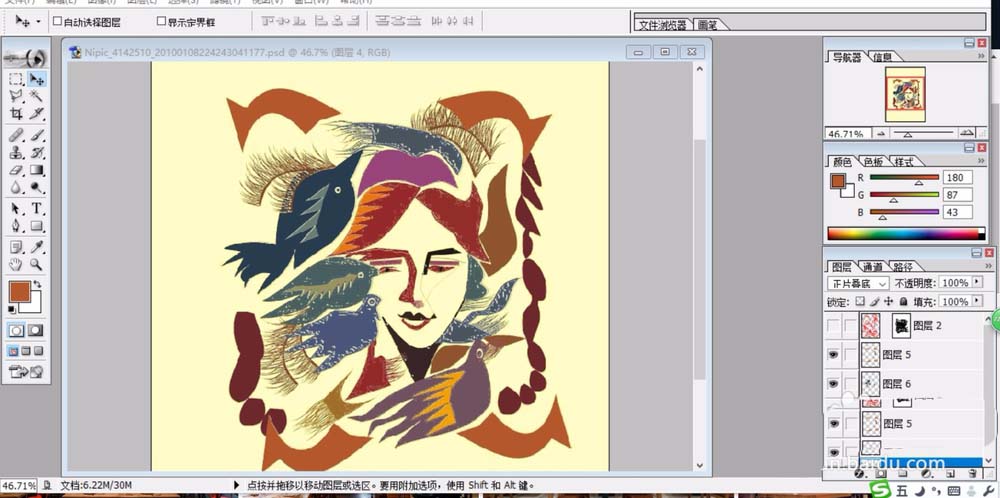Viewport: 1000px width, 498px height.
Task: Select the Brush tool
Action: click(x=36, y=135)
